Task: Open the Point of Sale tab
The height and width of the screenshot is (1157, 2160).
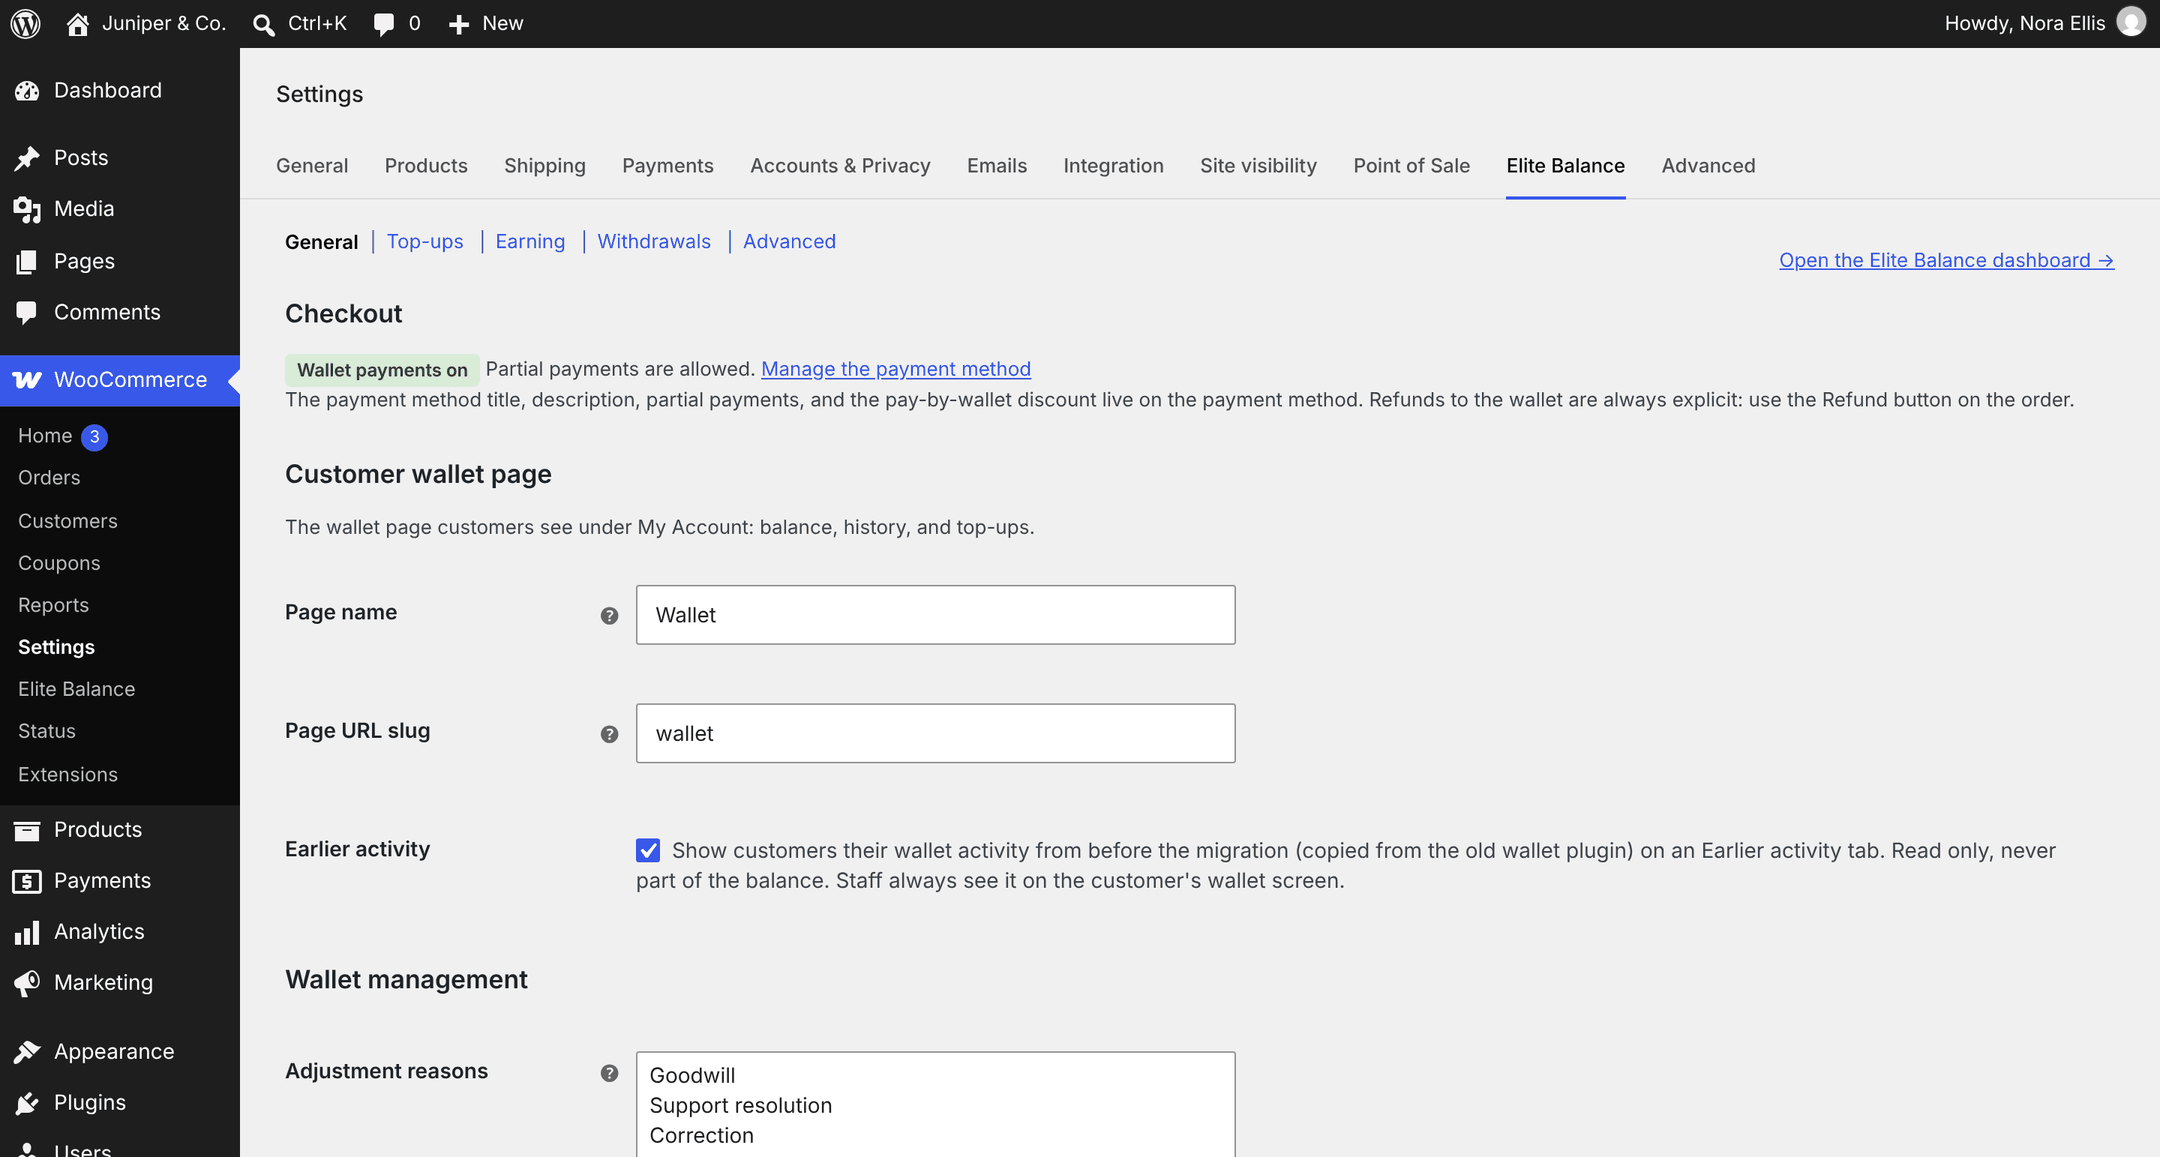Action: [x=1411, y=166]
